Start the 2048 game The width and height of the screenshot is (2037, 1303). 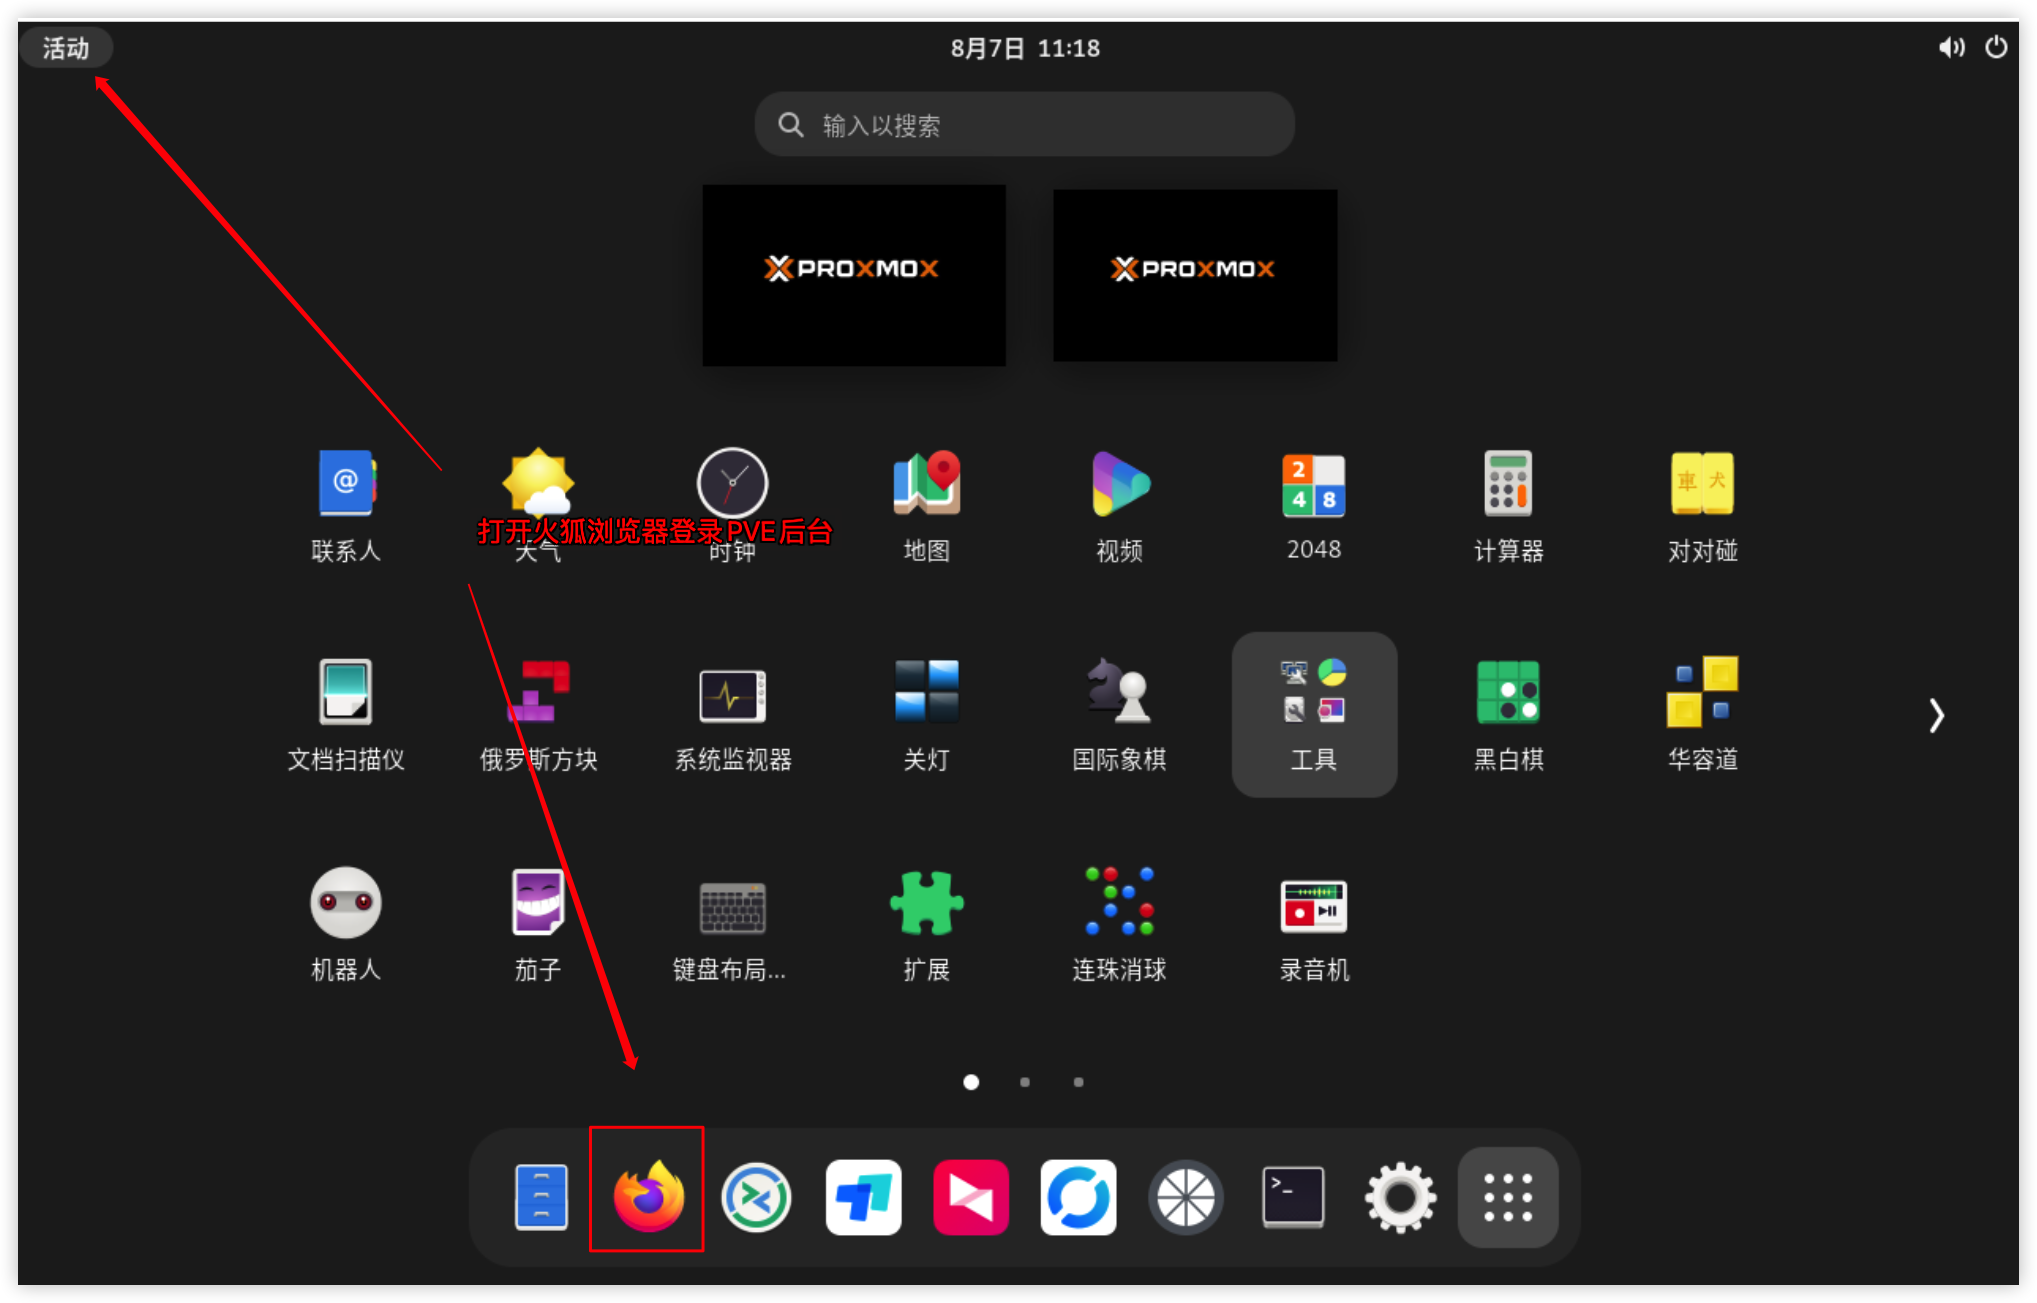point(1314,506)
